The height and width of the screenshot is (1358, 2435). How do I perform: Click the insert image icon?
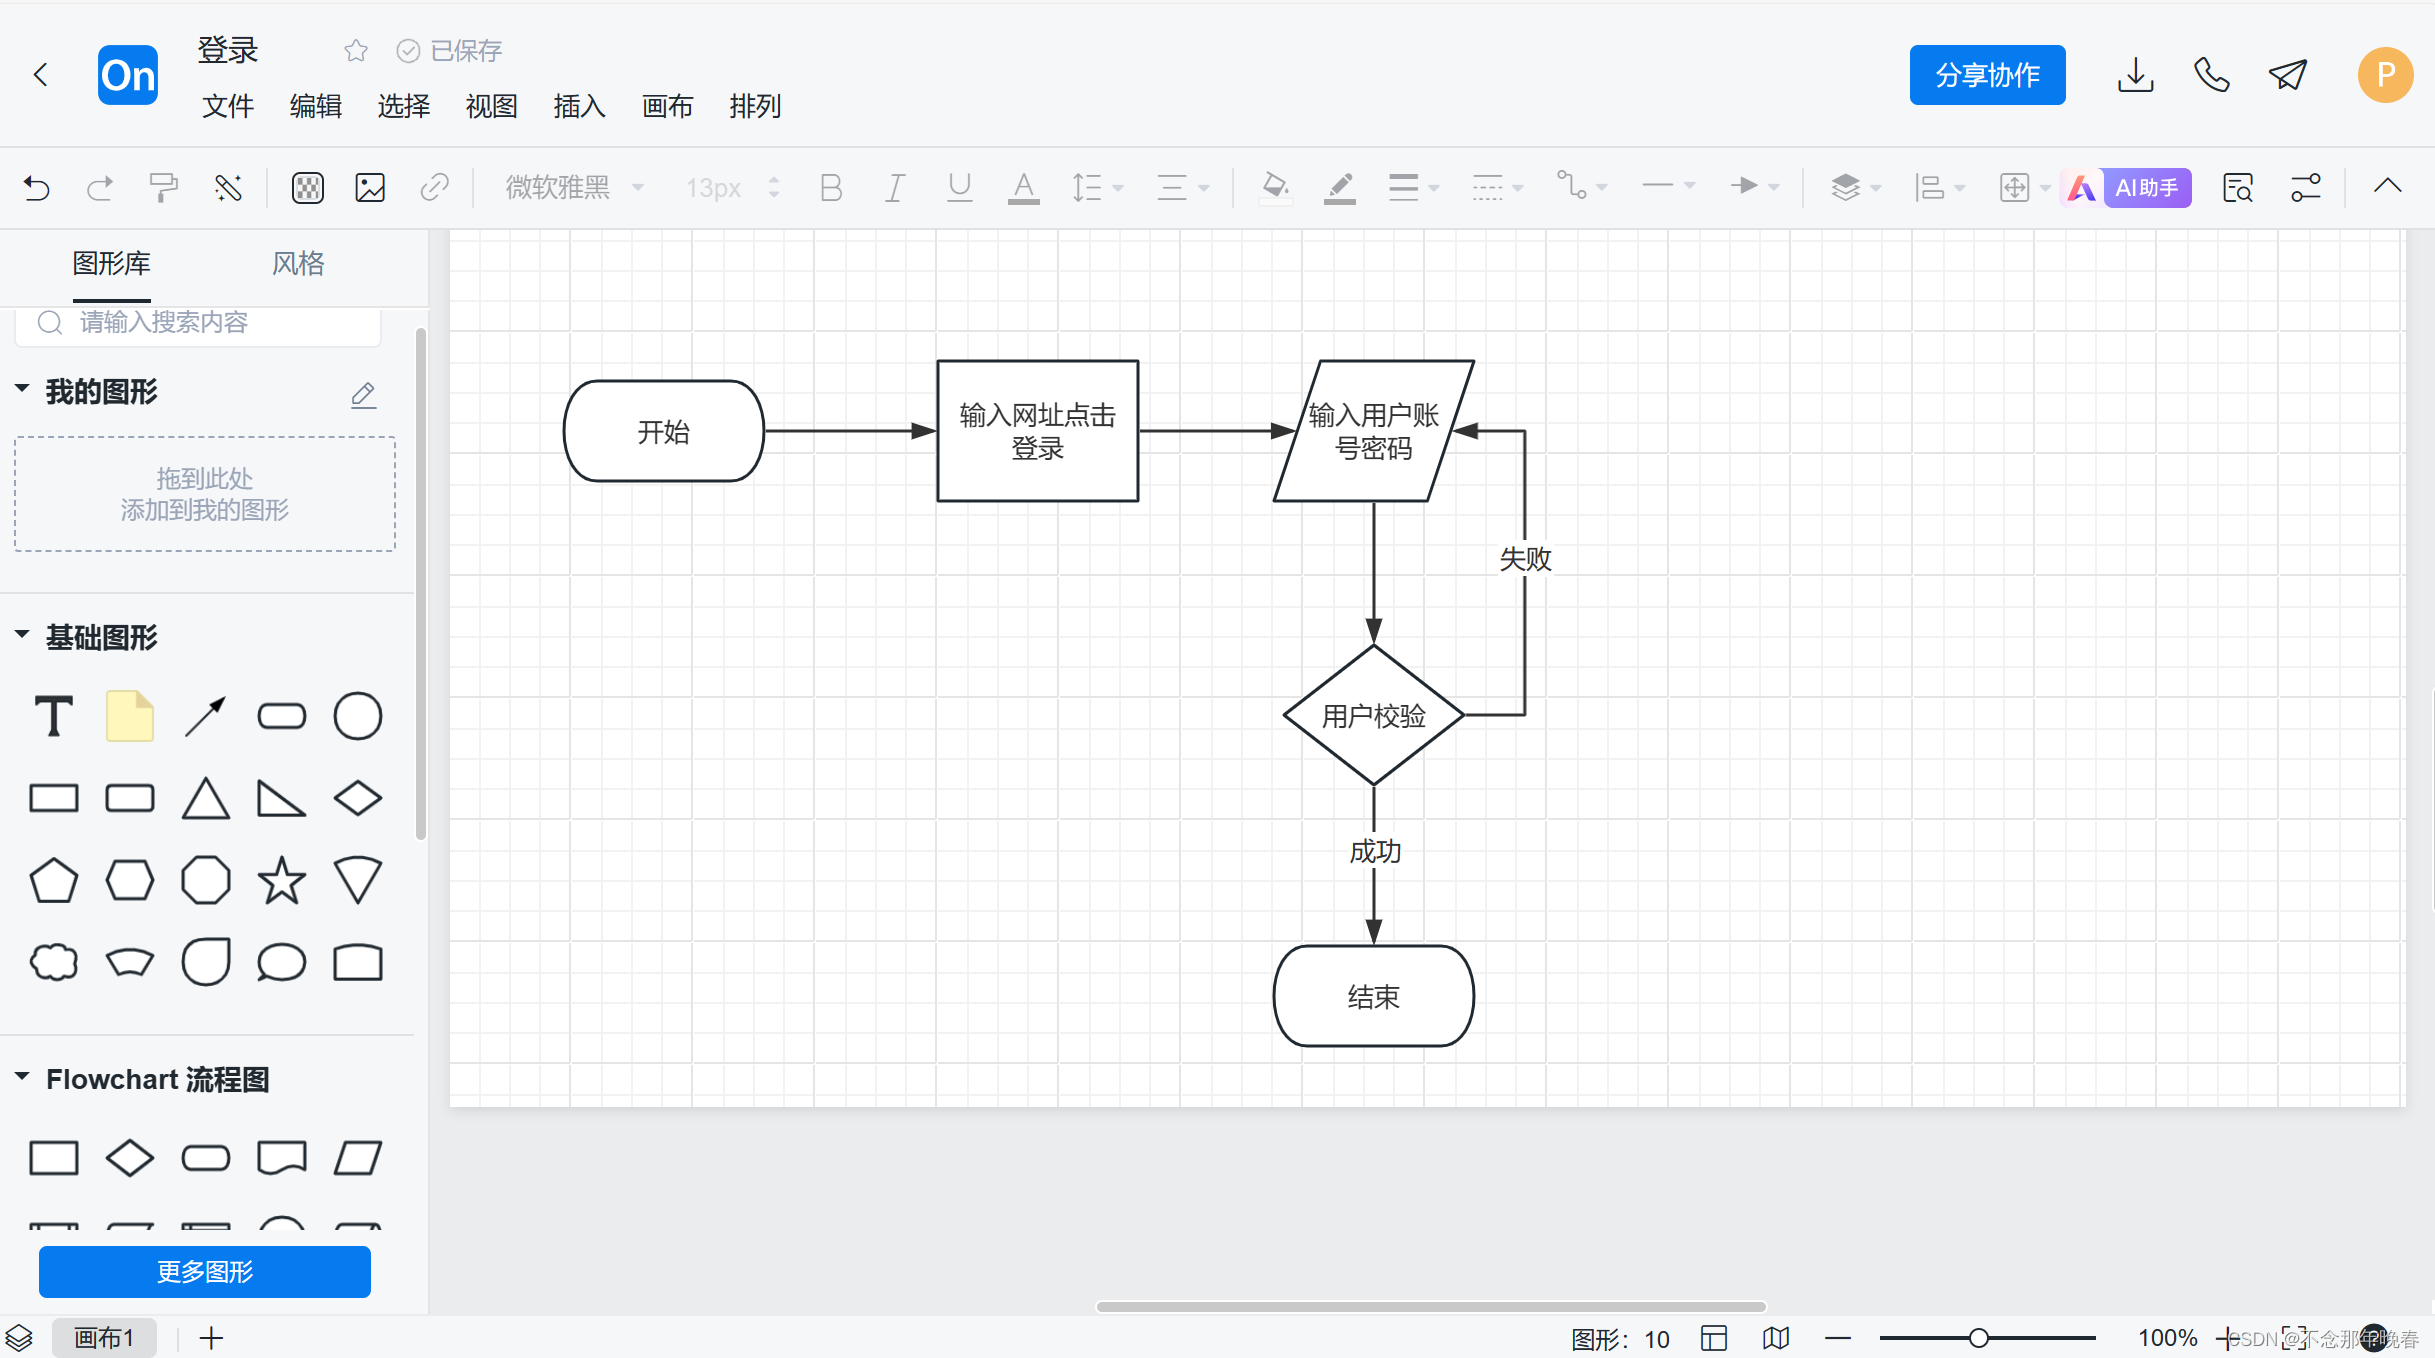[x=370, y=187]
